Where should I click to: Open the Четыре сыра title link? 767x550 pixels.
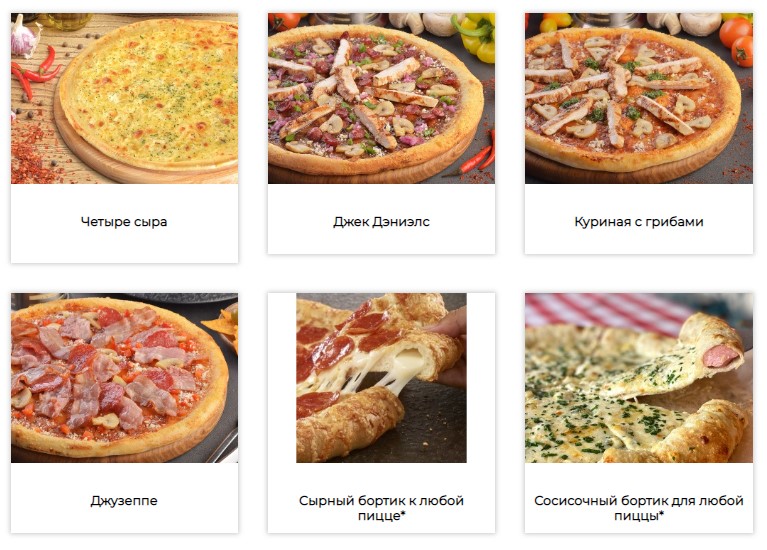tap(124, 222)
